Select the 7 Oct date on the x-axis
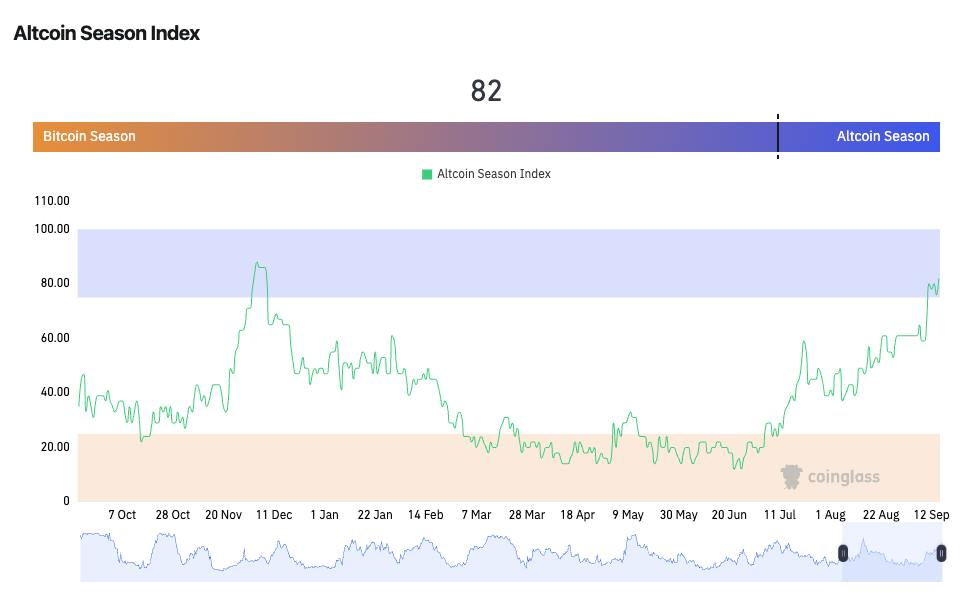 [122, 515]
